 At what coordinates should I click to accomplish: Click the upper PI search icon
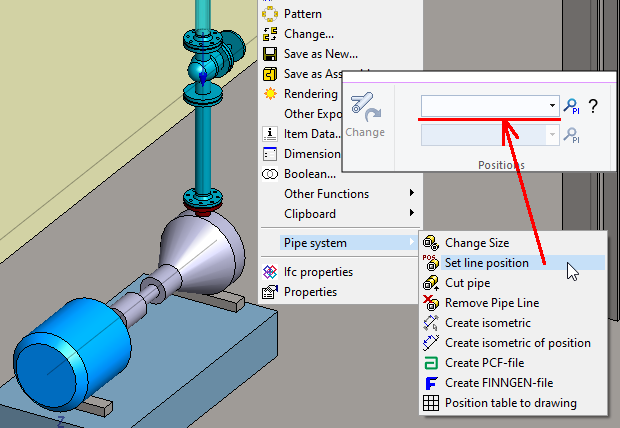coord(572,106)
